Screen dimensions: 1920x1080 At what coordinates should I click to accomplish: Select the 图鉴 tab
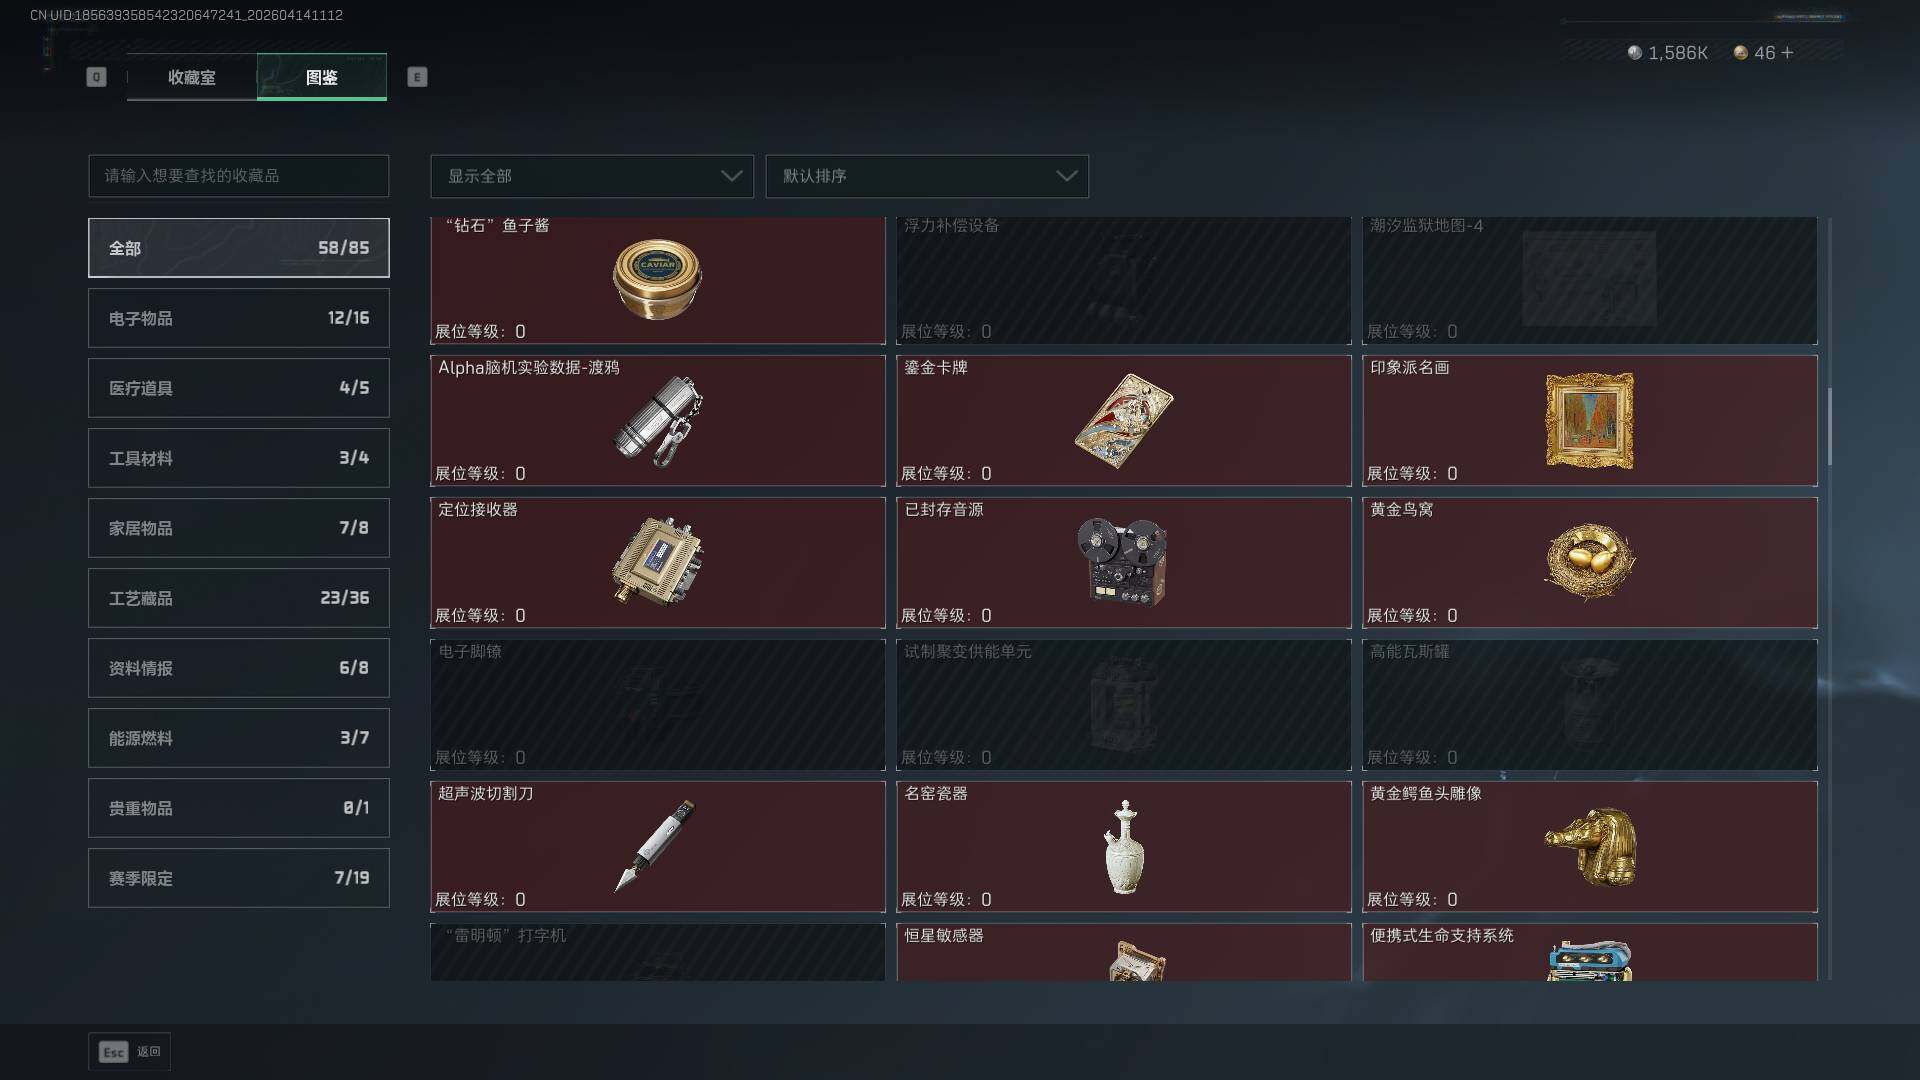pyautogui.click(x=322, y=77)
